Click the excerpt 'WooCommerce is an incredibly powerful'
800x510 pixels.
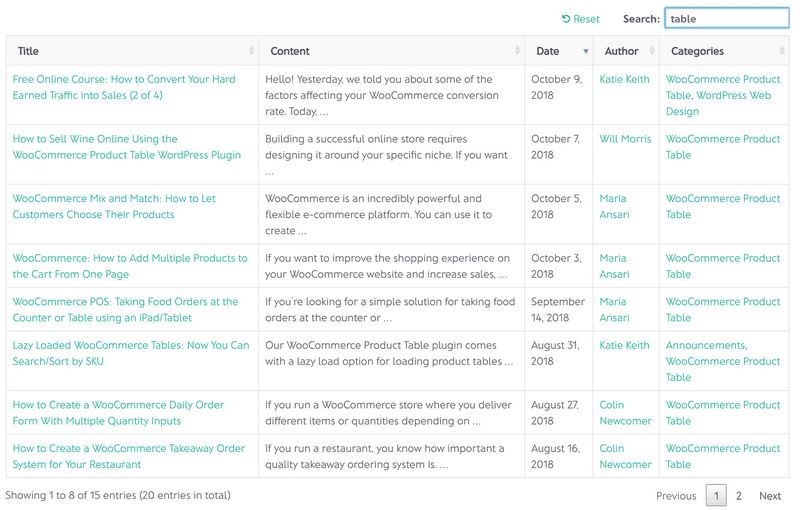[x=379, y=215]
